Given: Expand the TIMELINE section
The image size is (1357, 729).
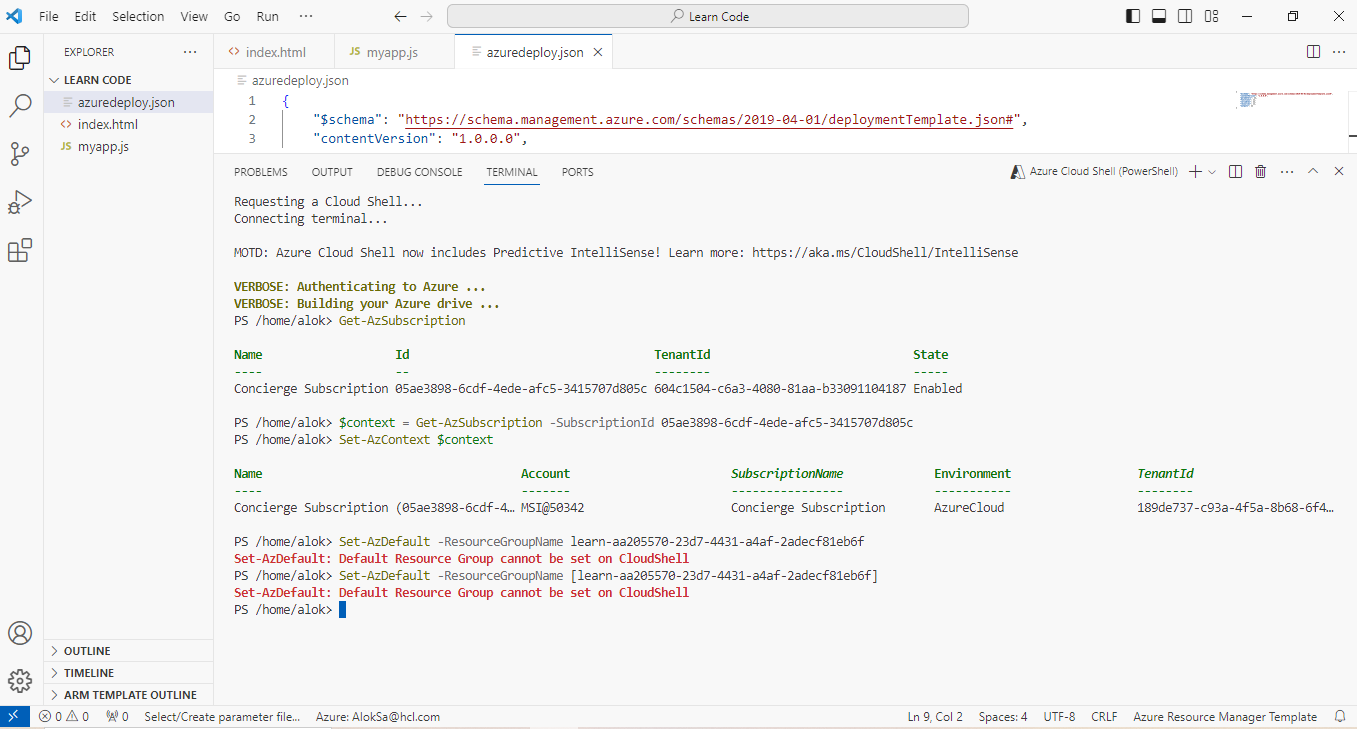Looking at the screenshot, I should (128, 673).
